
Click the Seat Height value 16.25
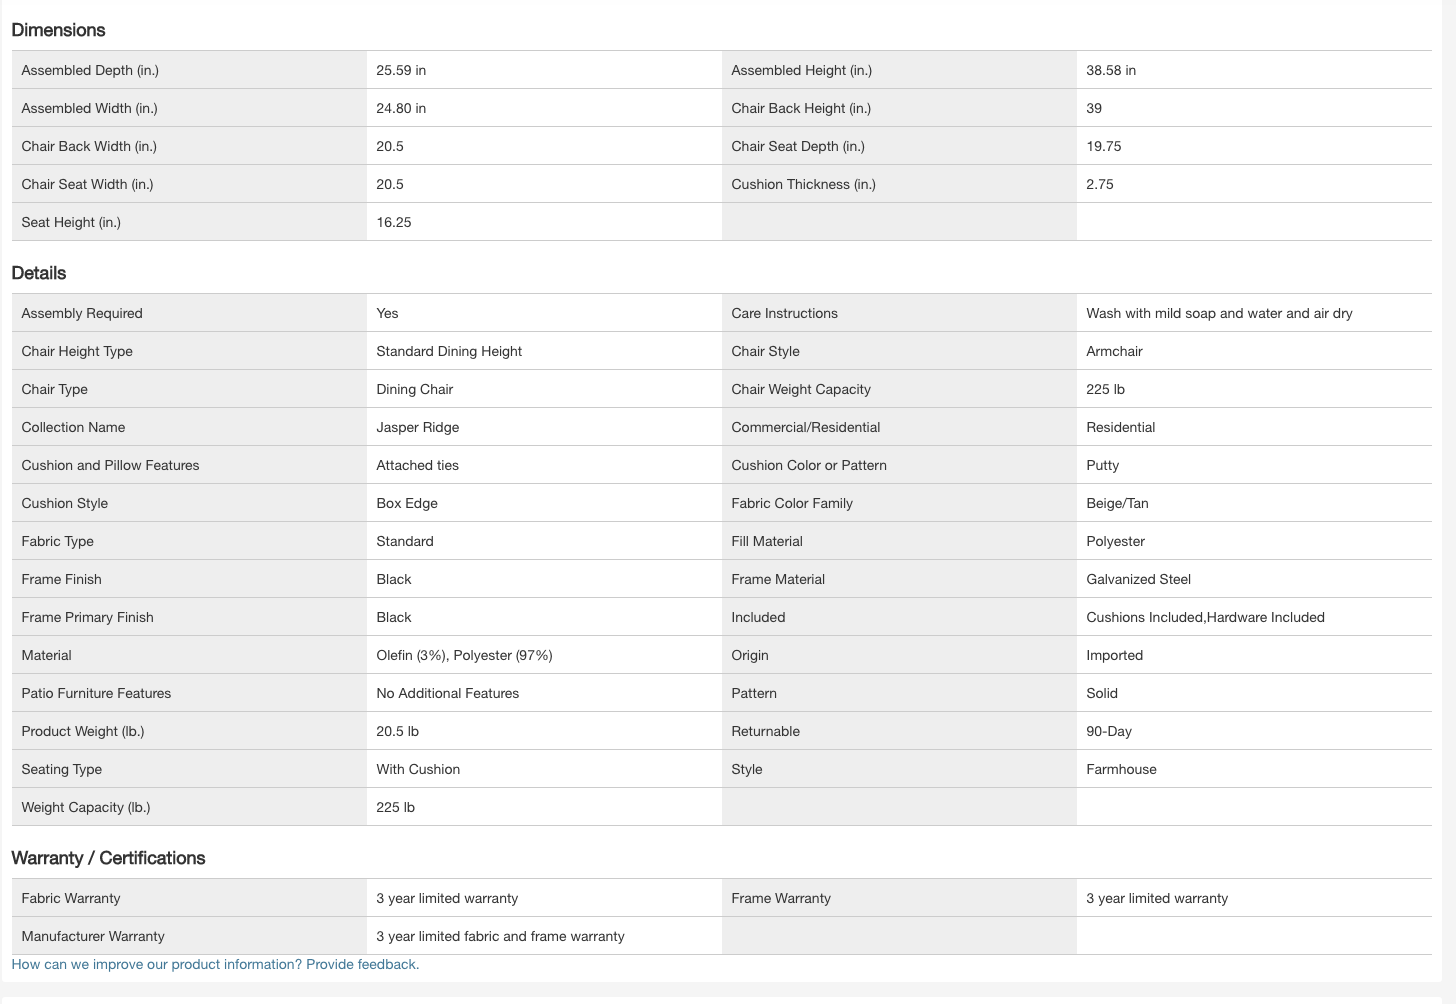[x=394, y=222]
